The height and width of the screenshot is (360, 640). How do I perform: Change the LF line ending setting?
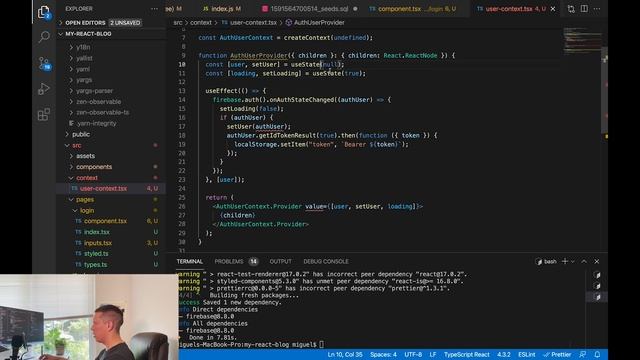[x=433, y=354]
